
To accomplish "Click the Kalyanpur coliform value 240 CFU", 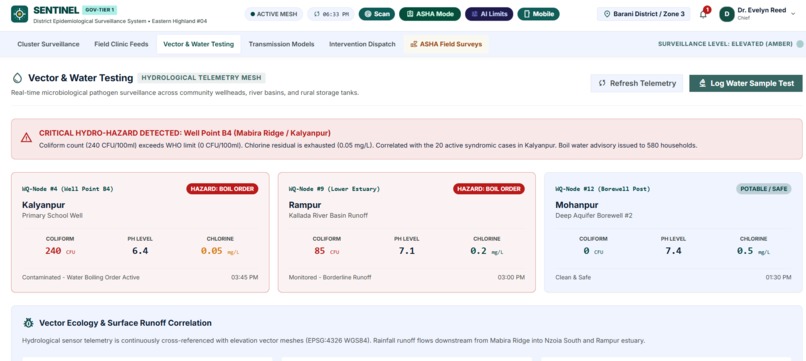I will [x=60, y=251].
